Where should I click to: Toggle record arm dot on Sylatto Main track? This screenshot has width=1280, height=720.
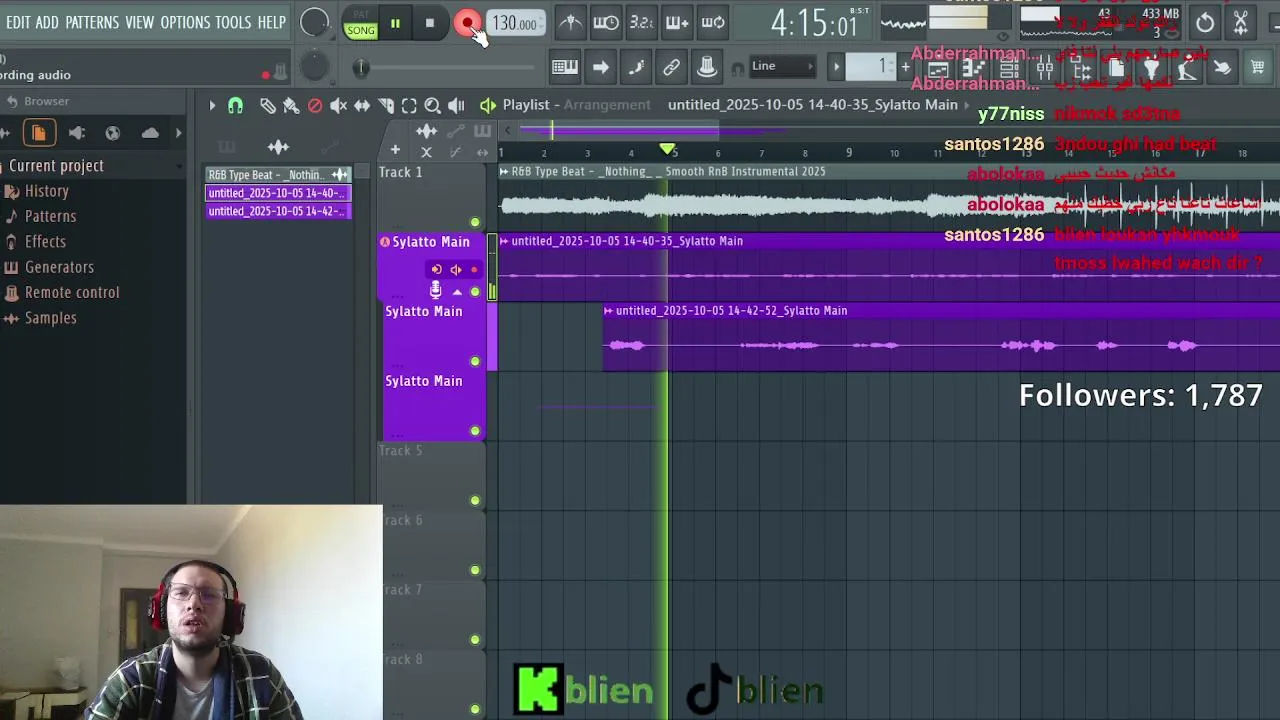474,269
